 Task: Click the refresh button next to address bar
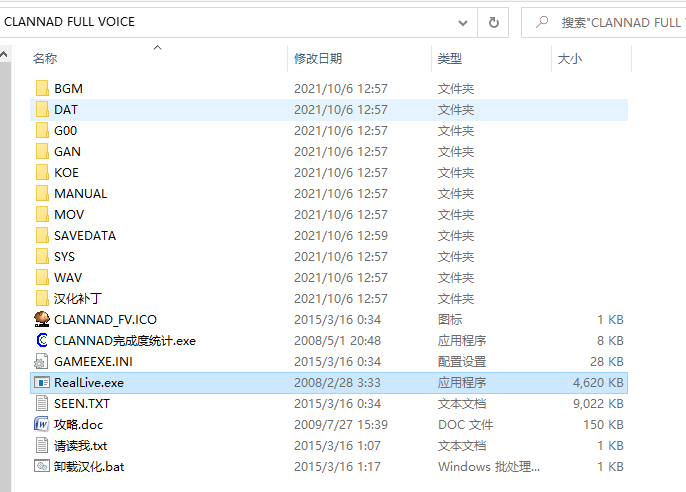pyautogui.click(x=494, y=22)
